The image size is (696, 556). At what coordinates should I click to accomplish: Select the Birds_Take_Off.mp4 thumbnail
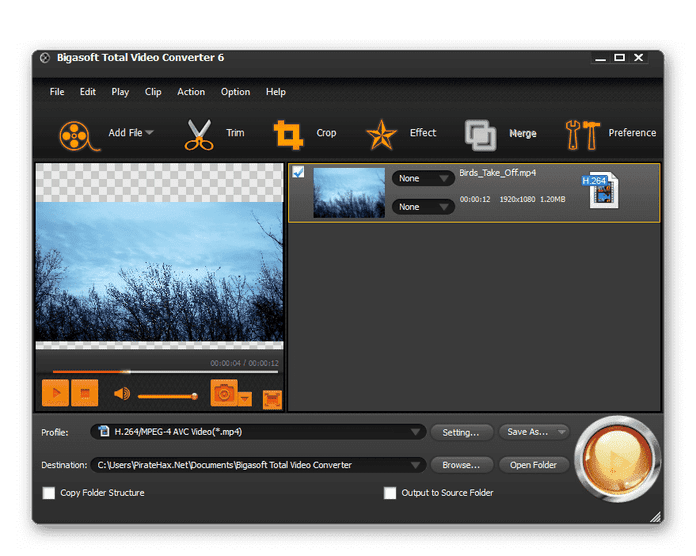pos(349,193)
